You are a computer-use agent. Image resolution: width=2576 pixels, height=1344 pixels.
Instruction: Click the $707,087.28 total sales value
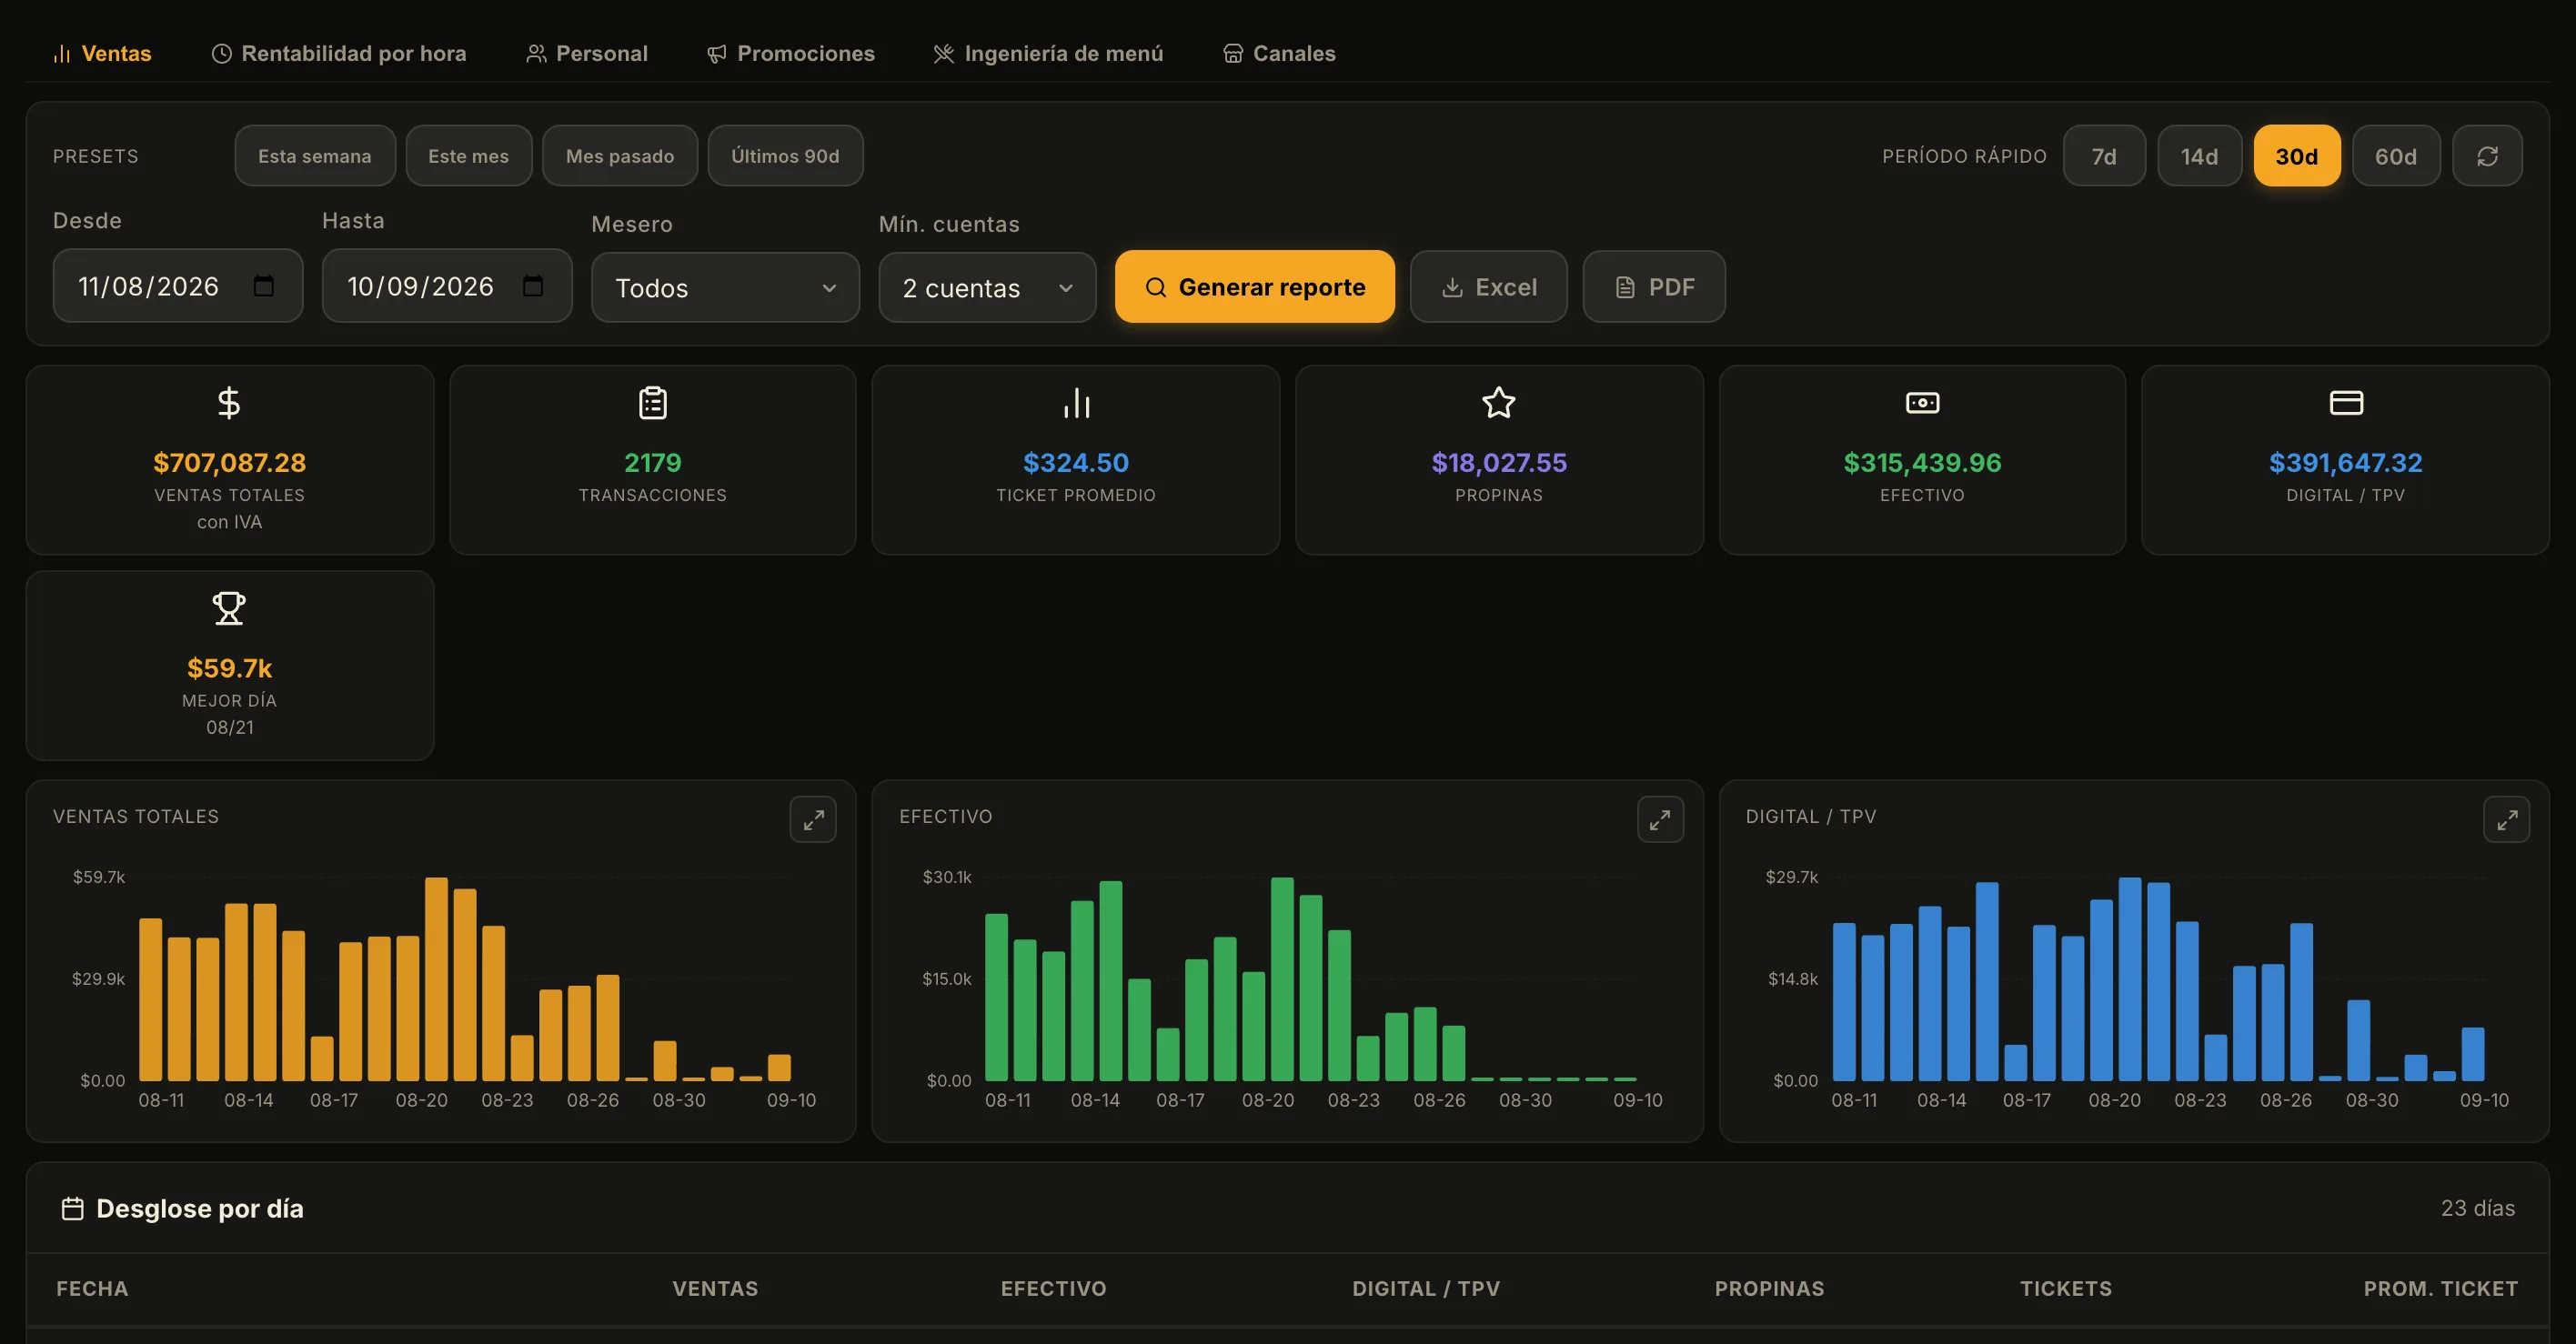[229, 462]
